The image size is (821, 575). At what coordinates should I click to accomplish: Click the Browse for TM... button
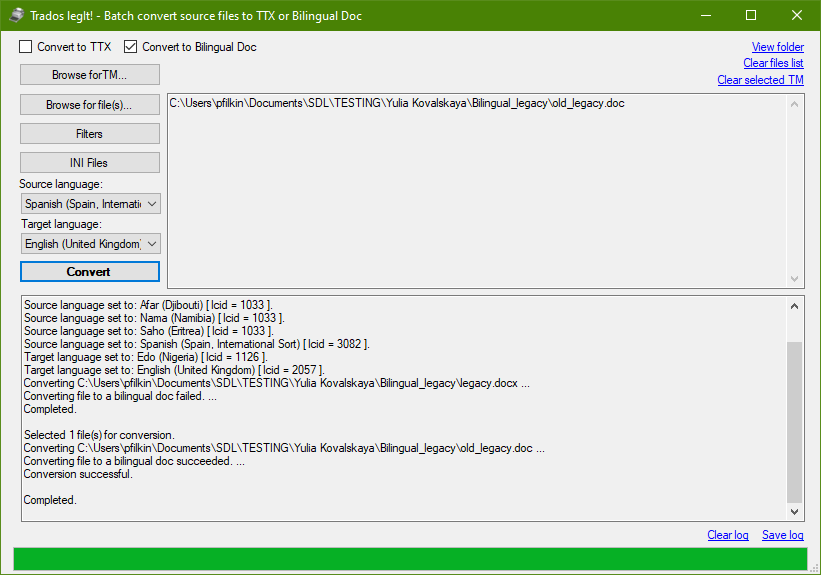coord(90,75)
